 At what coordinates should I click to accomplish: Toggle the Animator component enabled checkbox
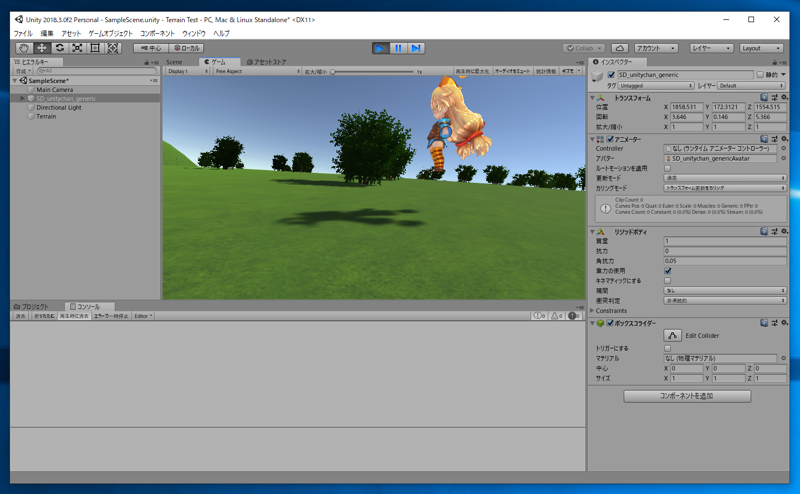click(x=610, y=139)
